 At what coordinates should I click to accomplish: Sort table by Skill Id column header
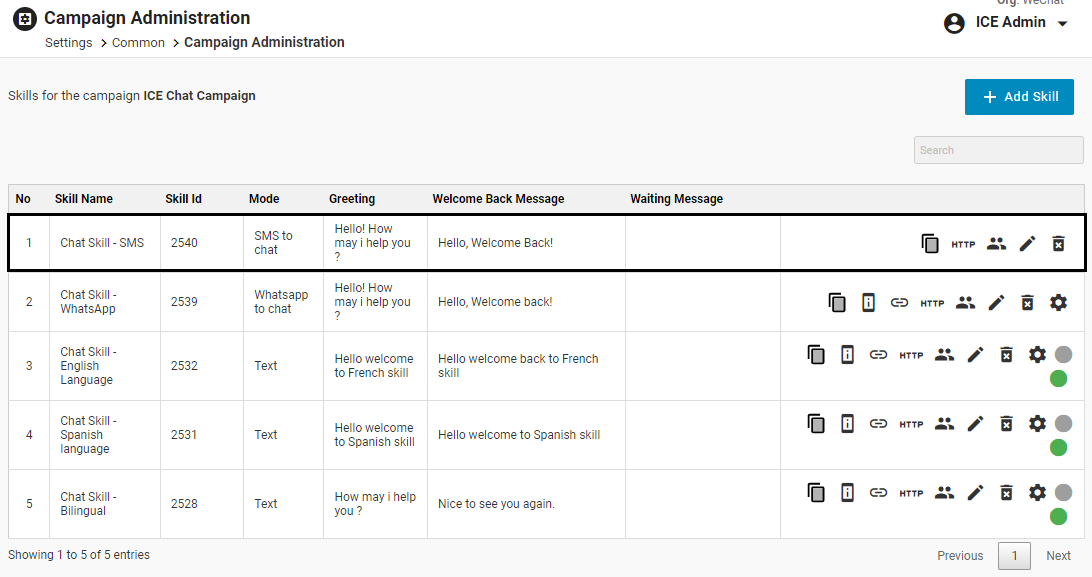(x=183, y=199)
